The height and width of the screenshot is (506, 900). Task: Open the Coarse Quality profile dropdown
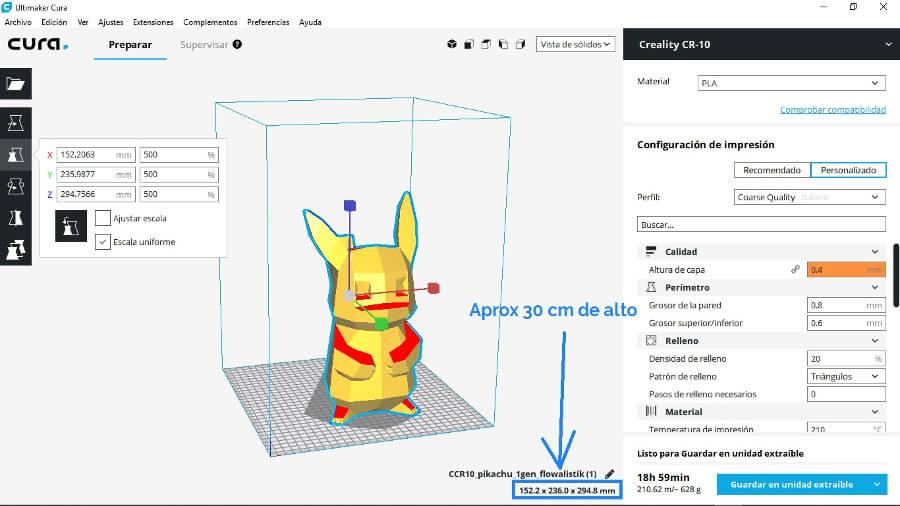809,197
